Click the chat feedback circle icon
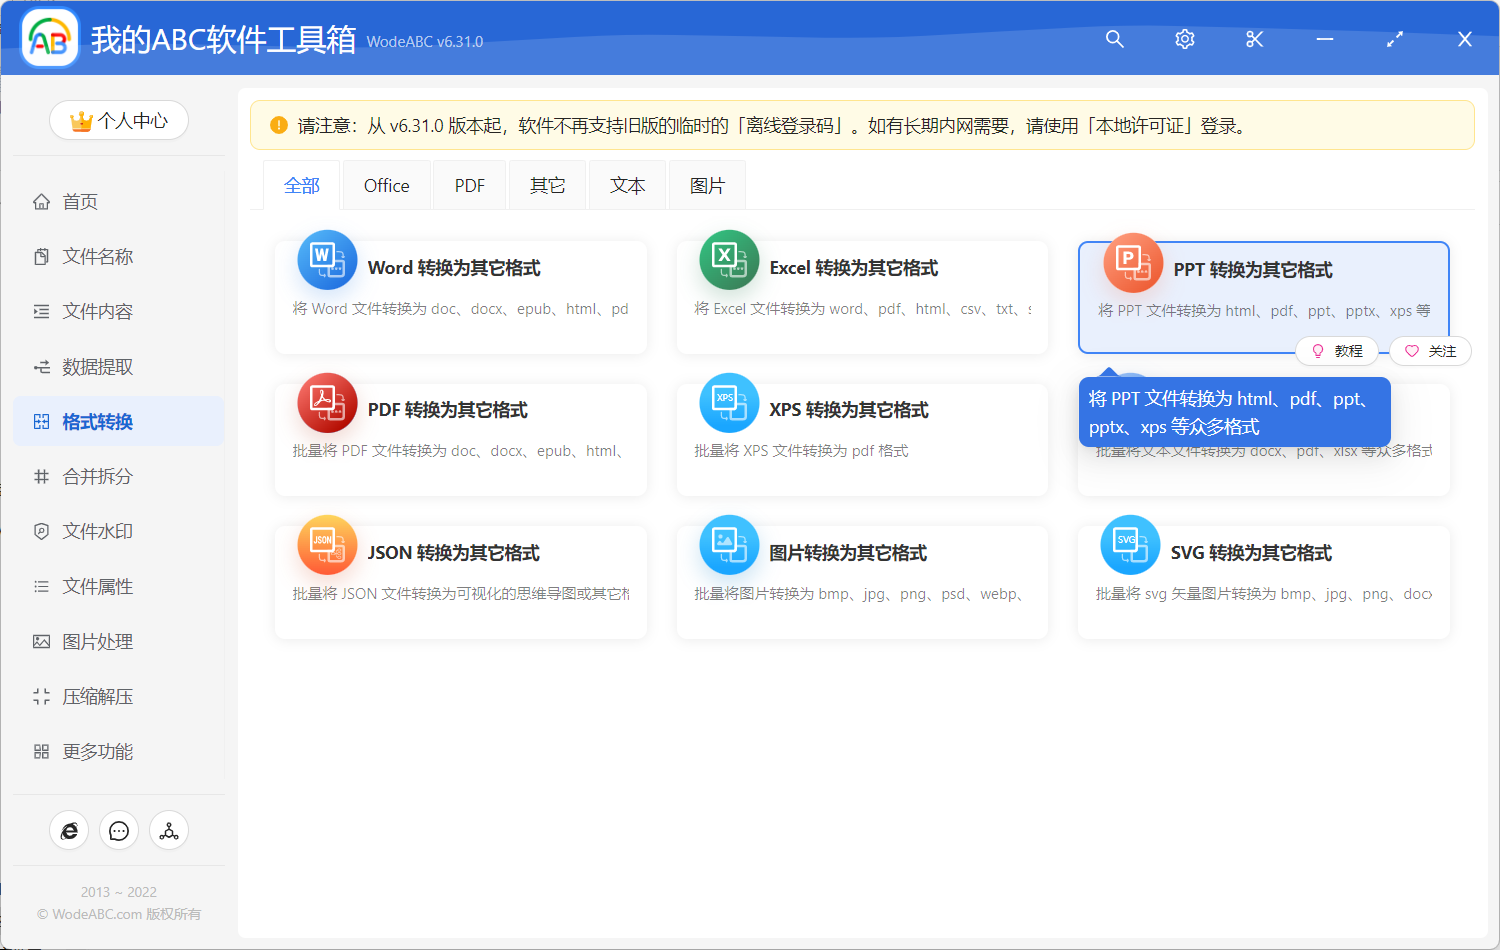The width and height of the screenshot is (1500, 950). pyautogui.click(x=119, y=830)
